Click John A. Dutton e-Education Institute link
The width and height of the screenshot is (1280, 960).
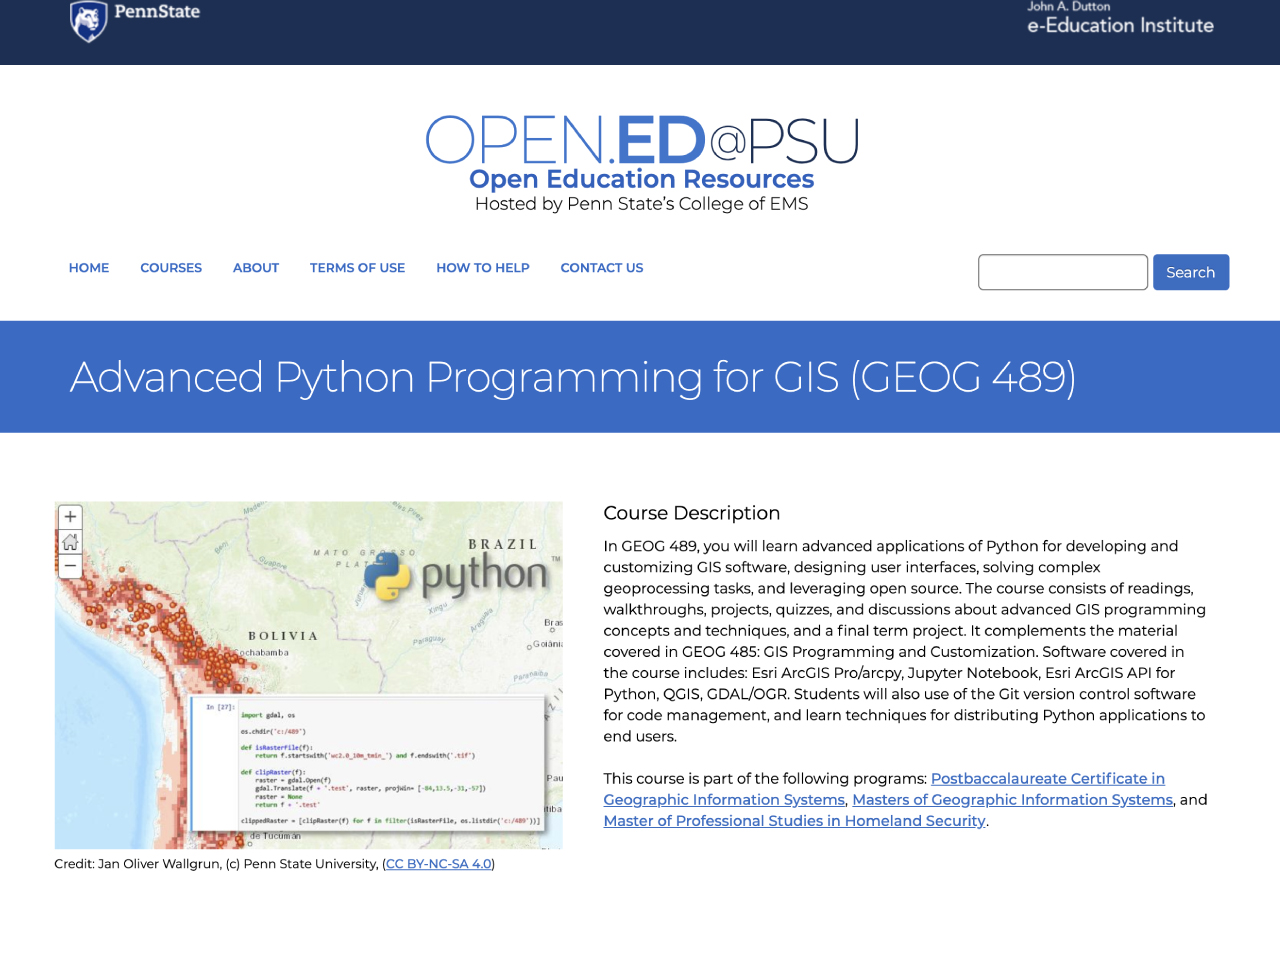point(1120,19)
